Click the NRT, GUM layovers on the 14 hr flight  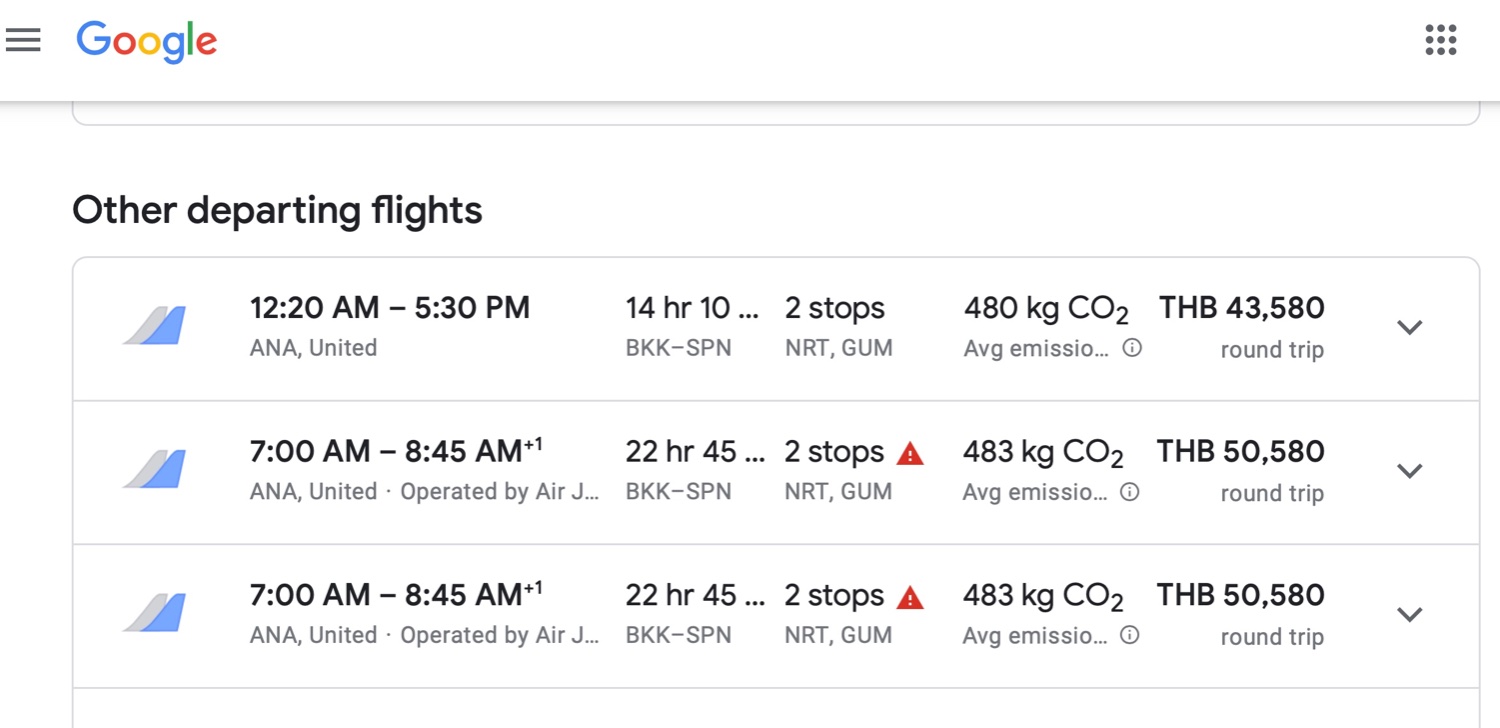[x=839, y=348]
